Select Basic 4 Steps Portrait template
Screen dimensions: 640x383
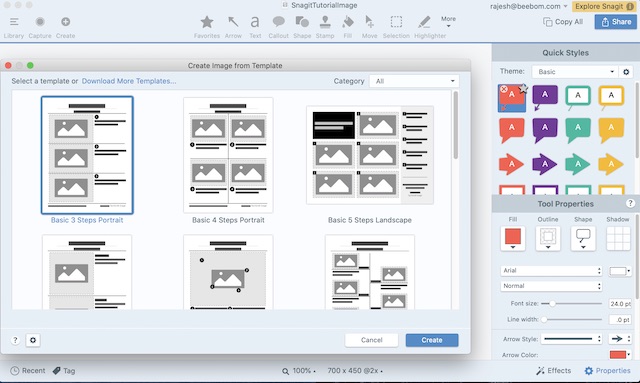(228, 155)
